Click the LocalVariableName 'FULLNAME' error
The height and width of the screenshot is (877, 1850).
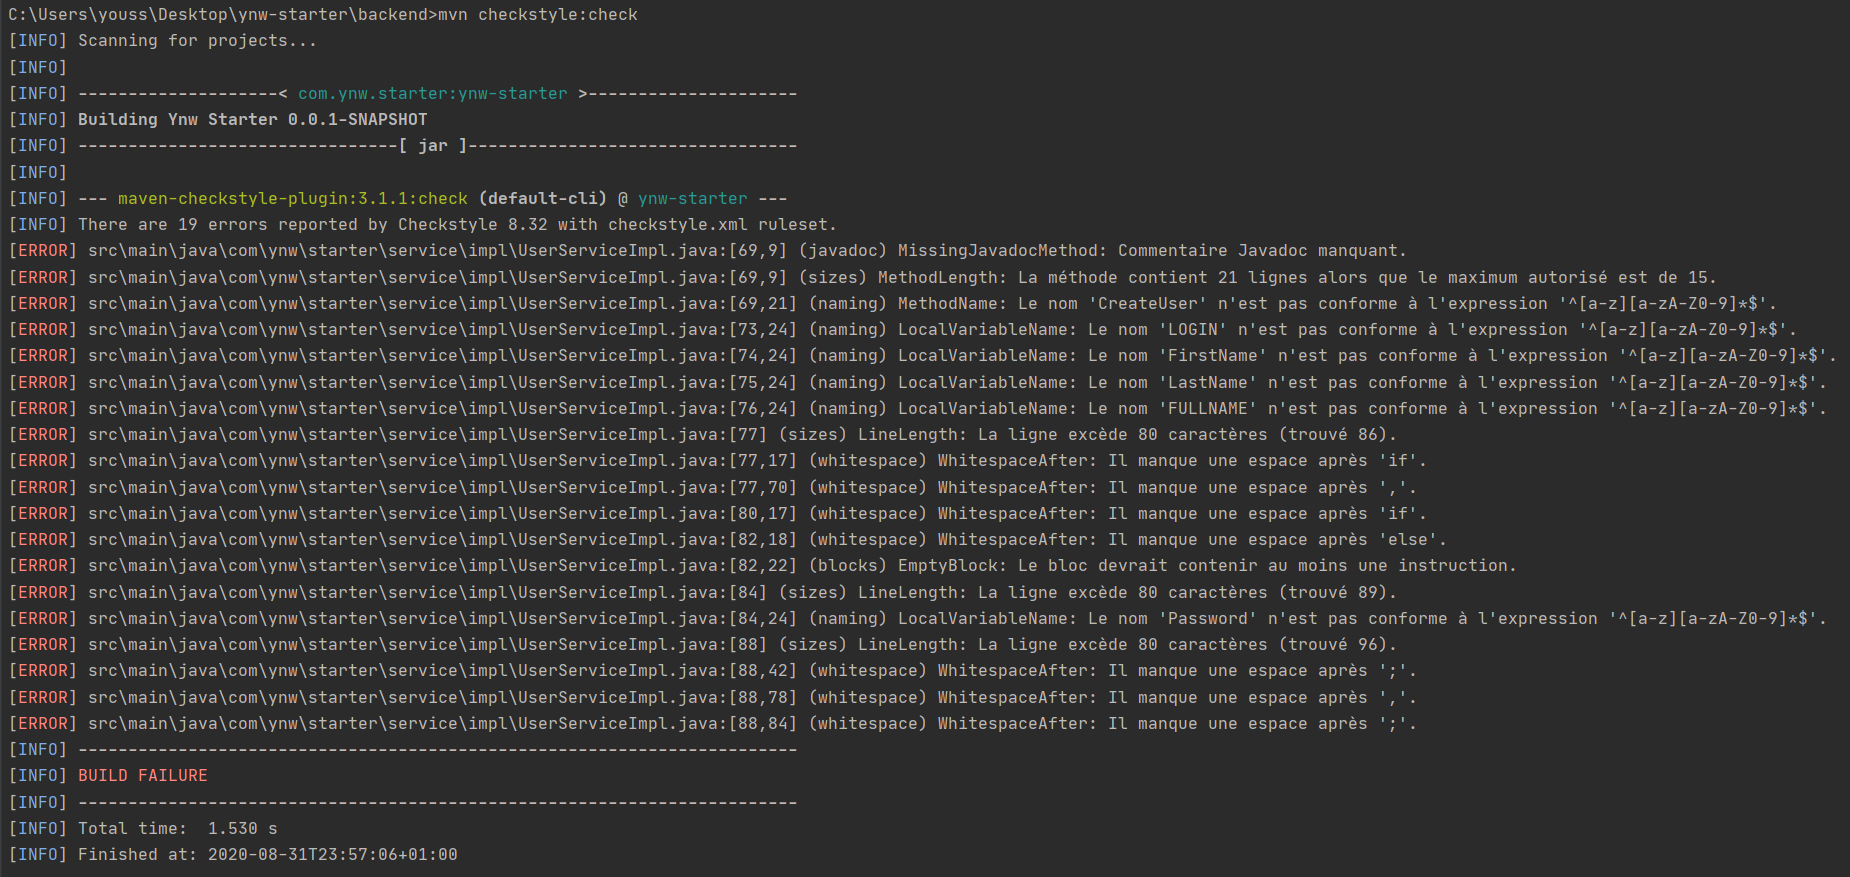click(x=918, y=408)
